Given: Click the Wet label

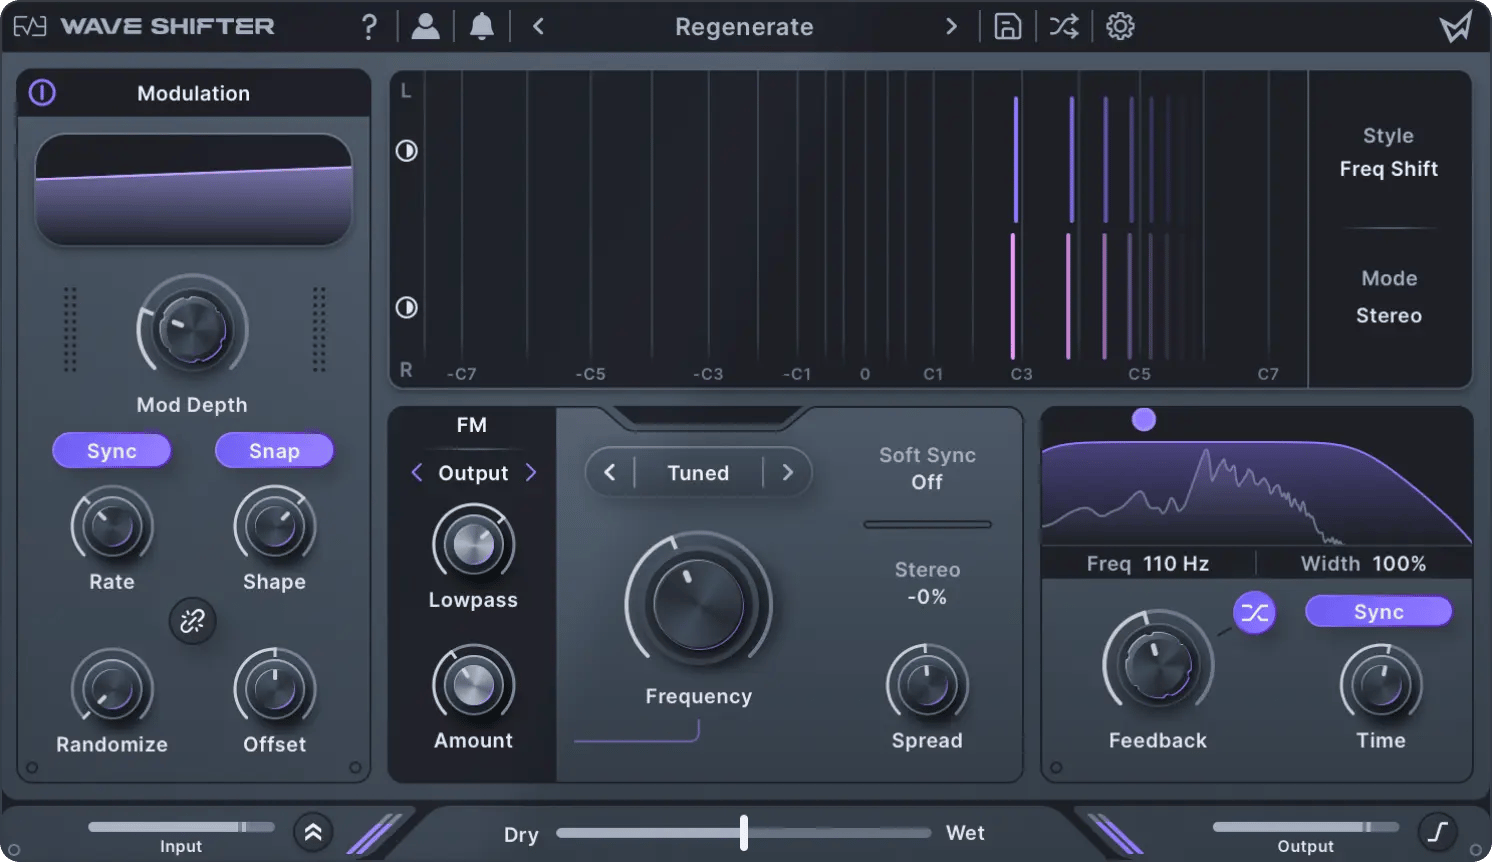Looking at the screenshot, I should point(965,833).
